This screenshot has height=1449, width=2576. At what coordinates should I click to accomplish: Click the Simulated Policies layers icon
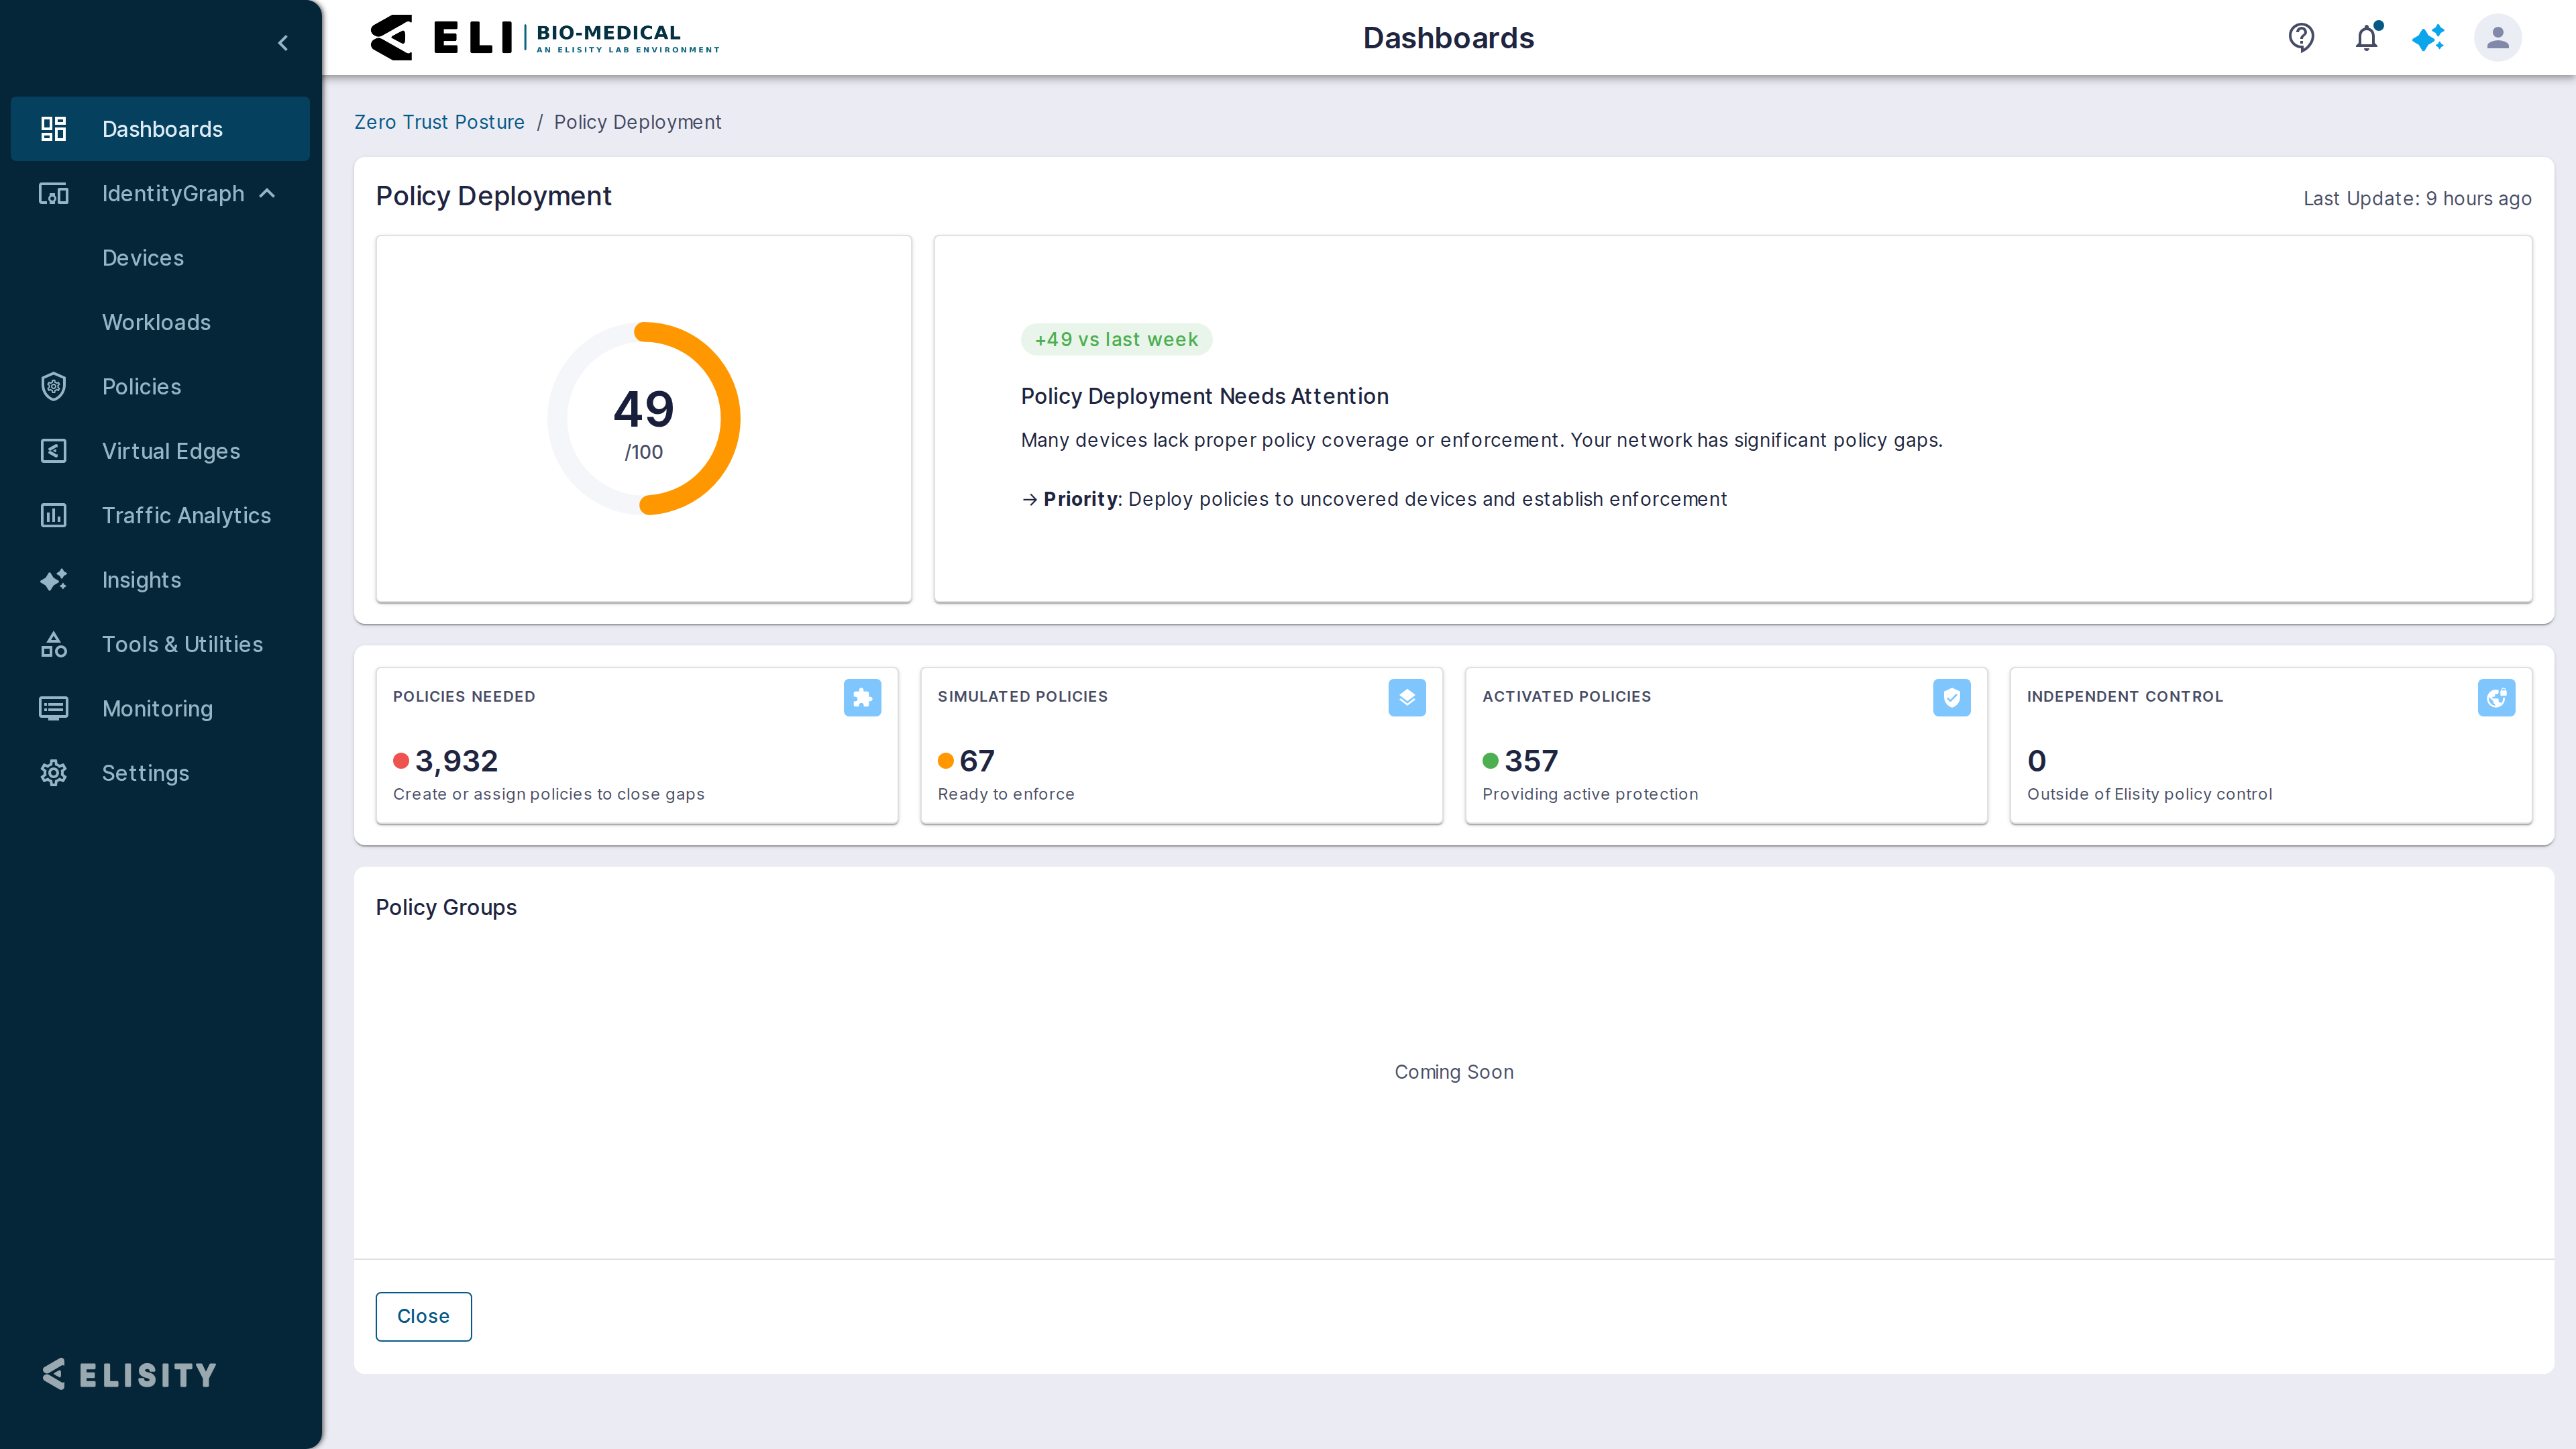point(1407,698)
